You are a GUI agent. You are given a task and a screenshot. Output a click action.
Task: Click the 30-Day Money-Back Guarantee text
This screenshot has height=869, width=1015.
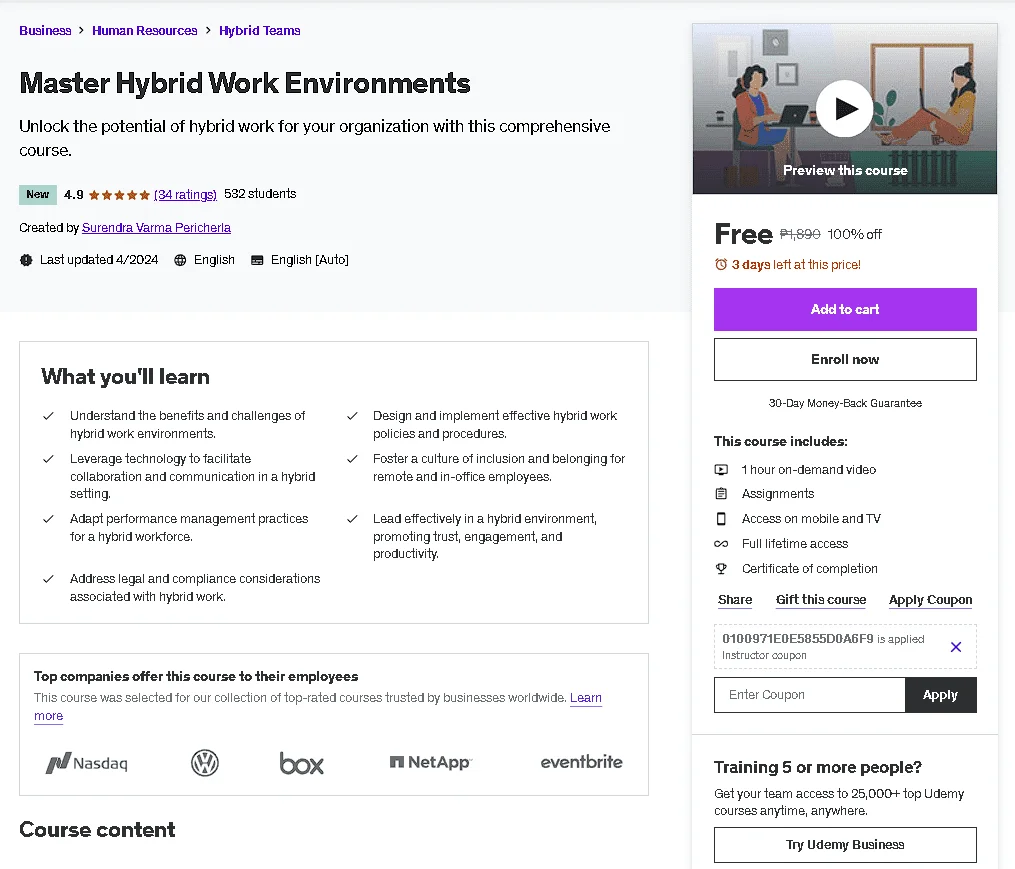(x=845, y=403)
